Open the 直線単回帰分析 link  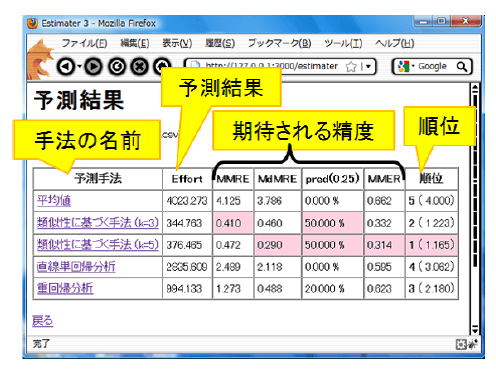pyautogui.click(x=76, y=267)
